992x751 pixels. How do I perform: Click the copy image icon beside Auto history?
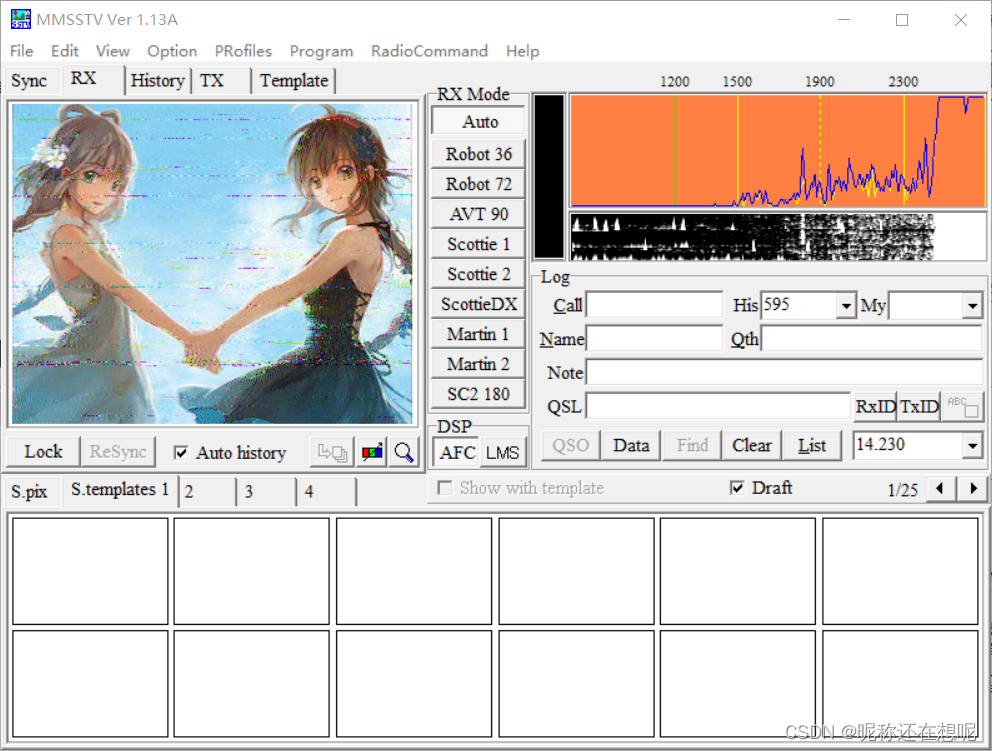point(332,452)
